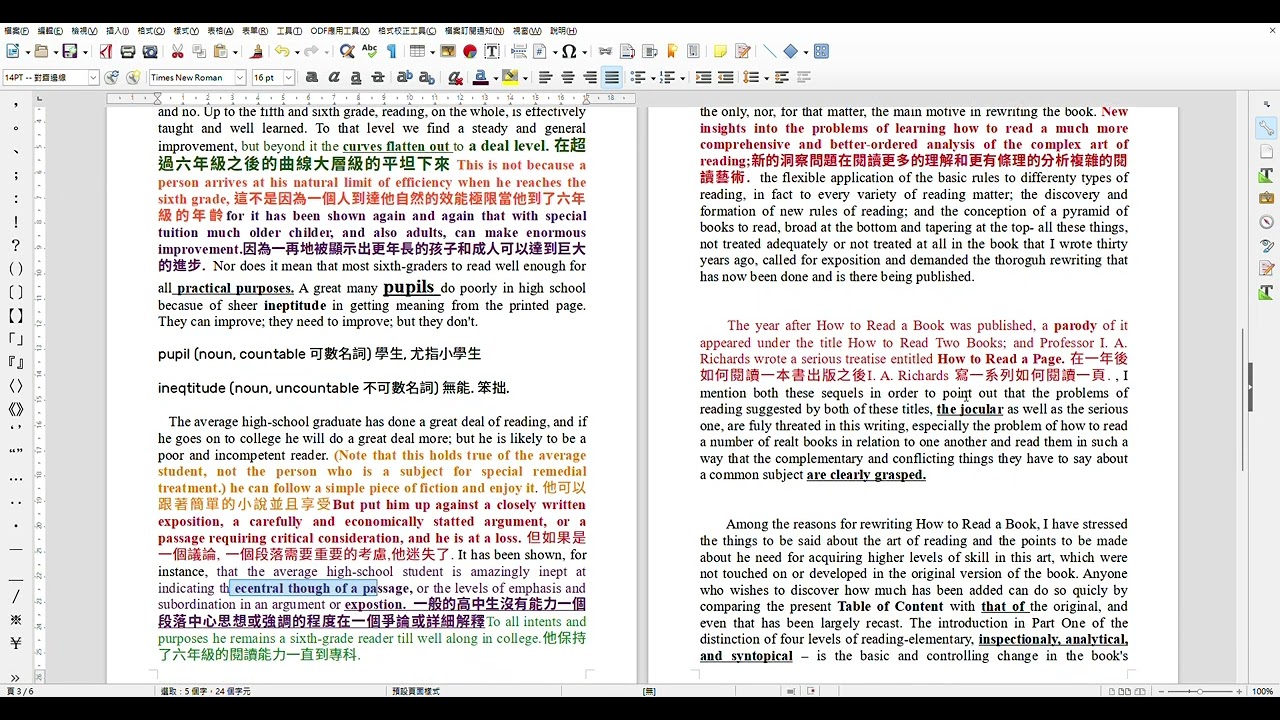Open the 檔案 (File) menu
1280x720 pixels.
[x=16, y=31]
